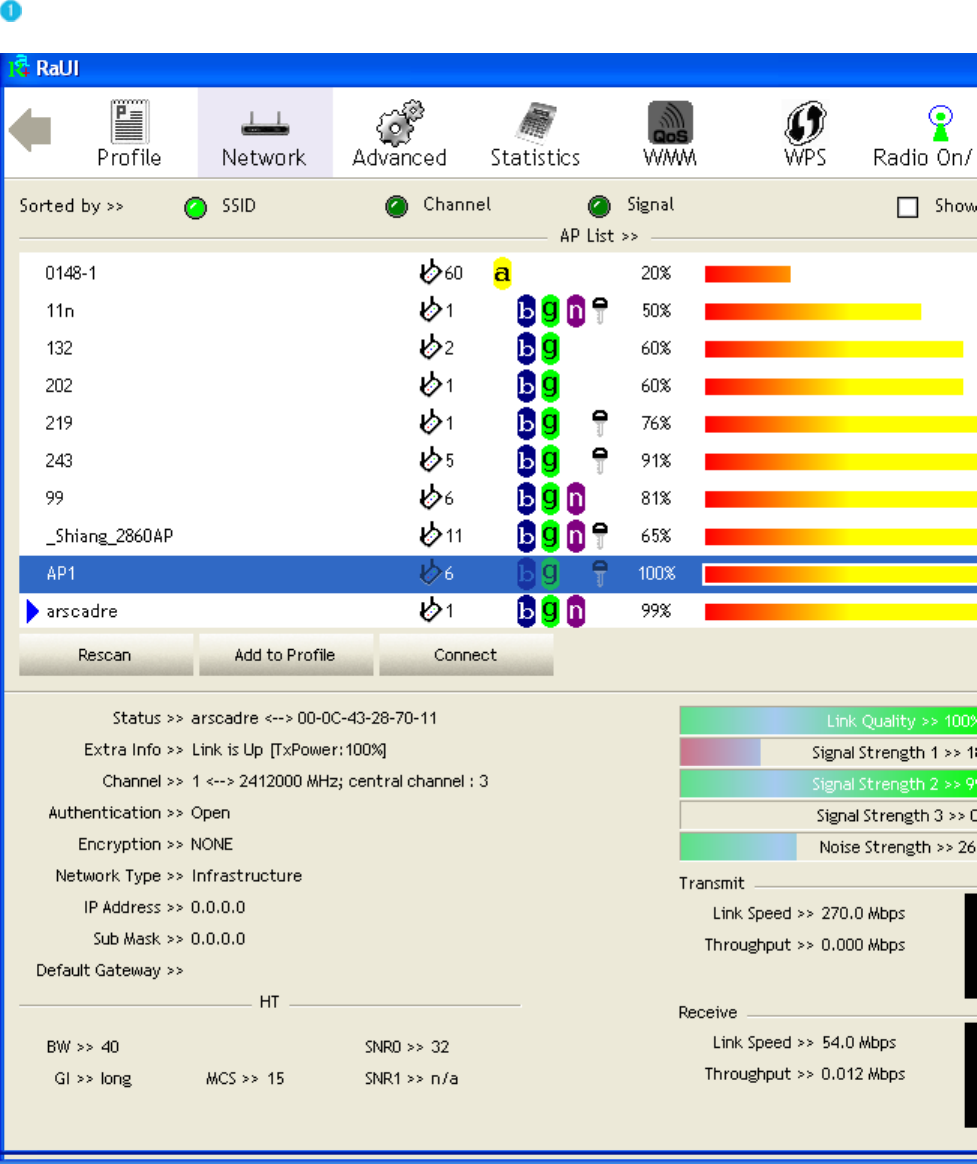Click the purple 'n' icon on the arscadre row
This screenshot has height=1164, width=977.
[575, 611]
